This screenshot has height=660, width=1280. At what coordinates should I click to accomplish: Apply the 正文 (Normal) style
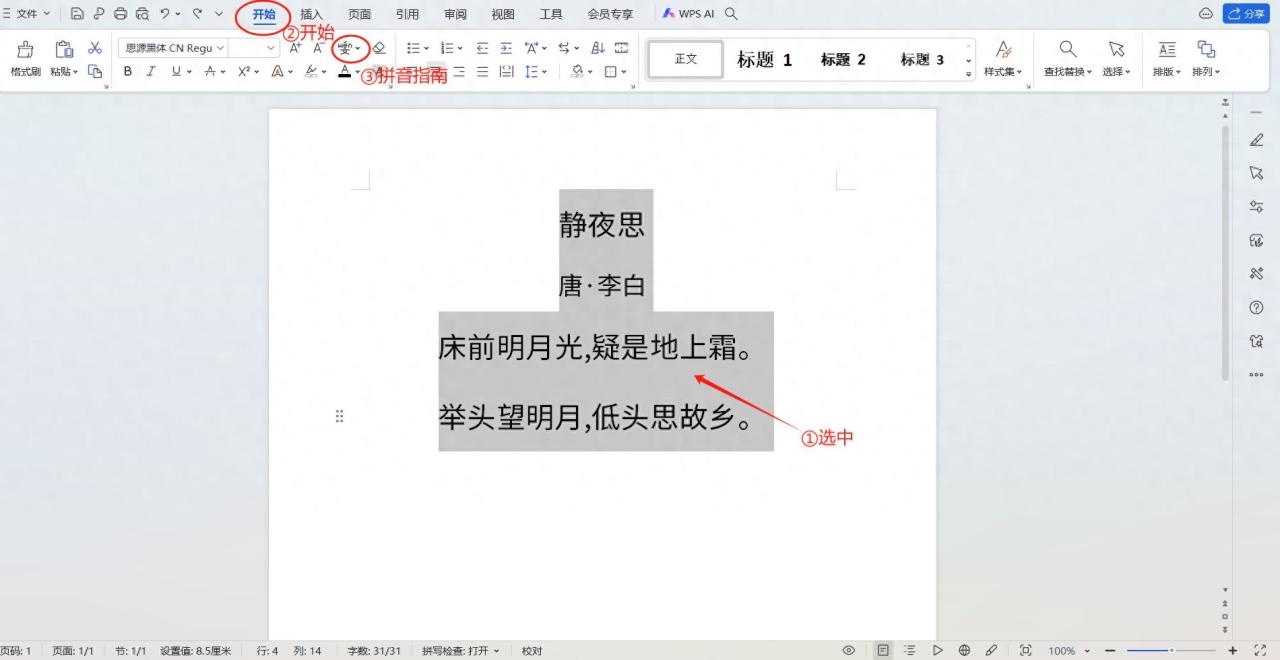686,60
